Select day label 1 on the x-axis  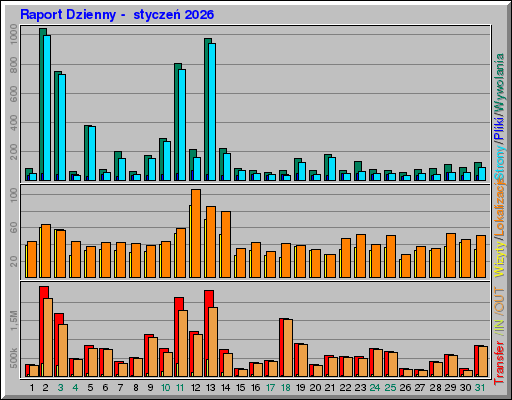[x=32, y=388]
